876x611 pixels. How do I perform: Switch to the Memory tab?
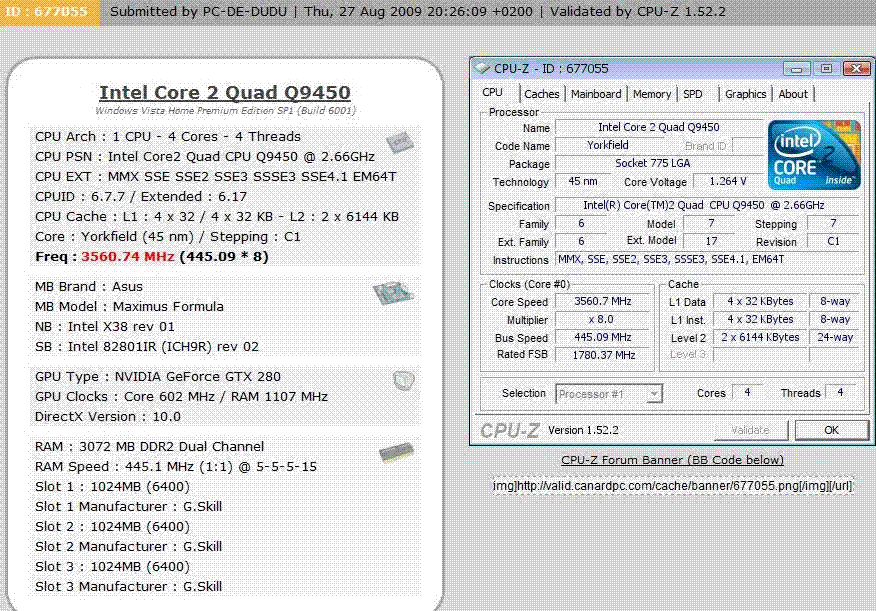click(651, 94)
